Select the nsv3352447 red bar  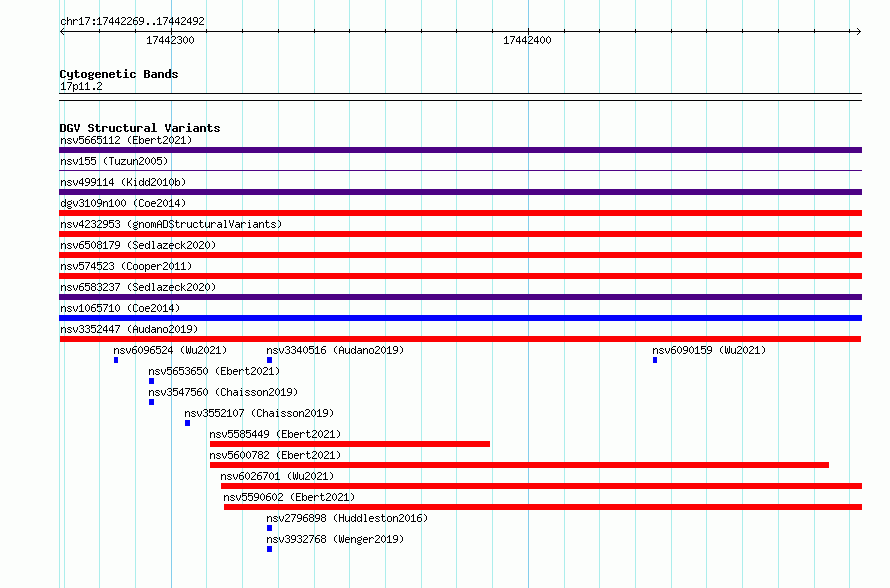coord(460,339)
